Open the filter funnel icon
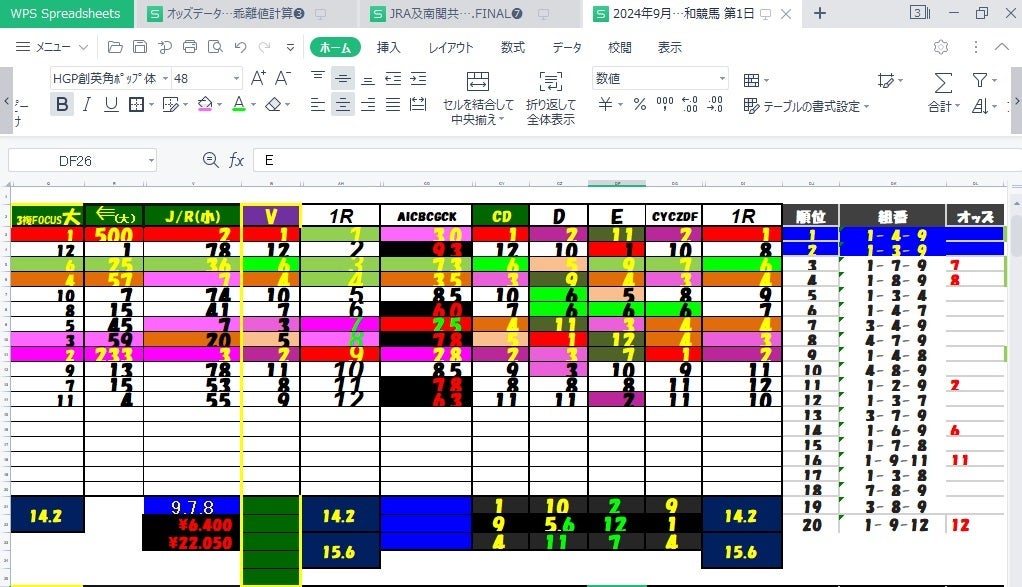The image size is (1022, 587). 980,80
